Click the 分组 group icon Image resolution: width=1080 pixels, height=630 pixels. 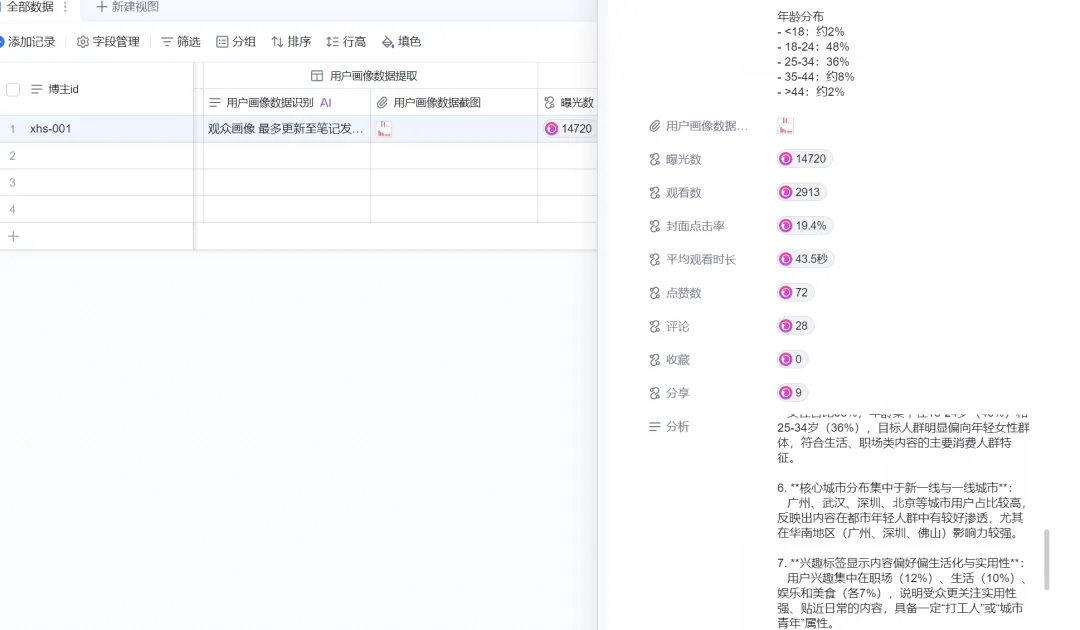coord(223,42)
